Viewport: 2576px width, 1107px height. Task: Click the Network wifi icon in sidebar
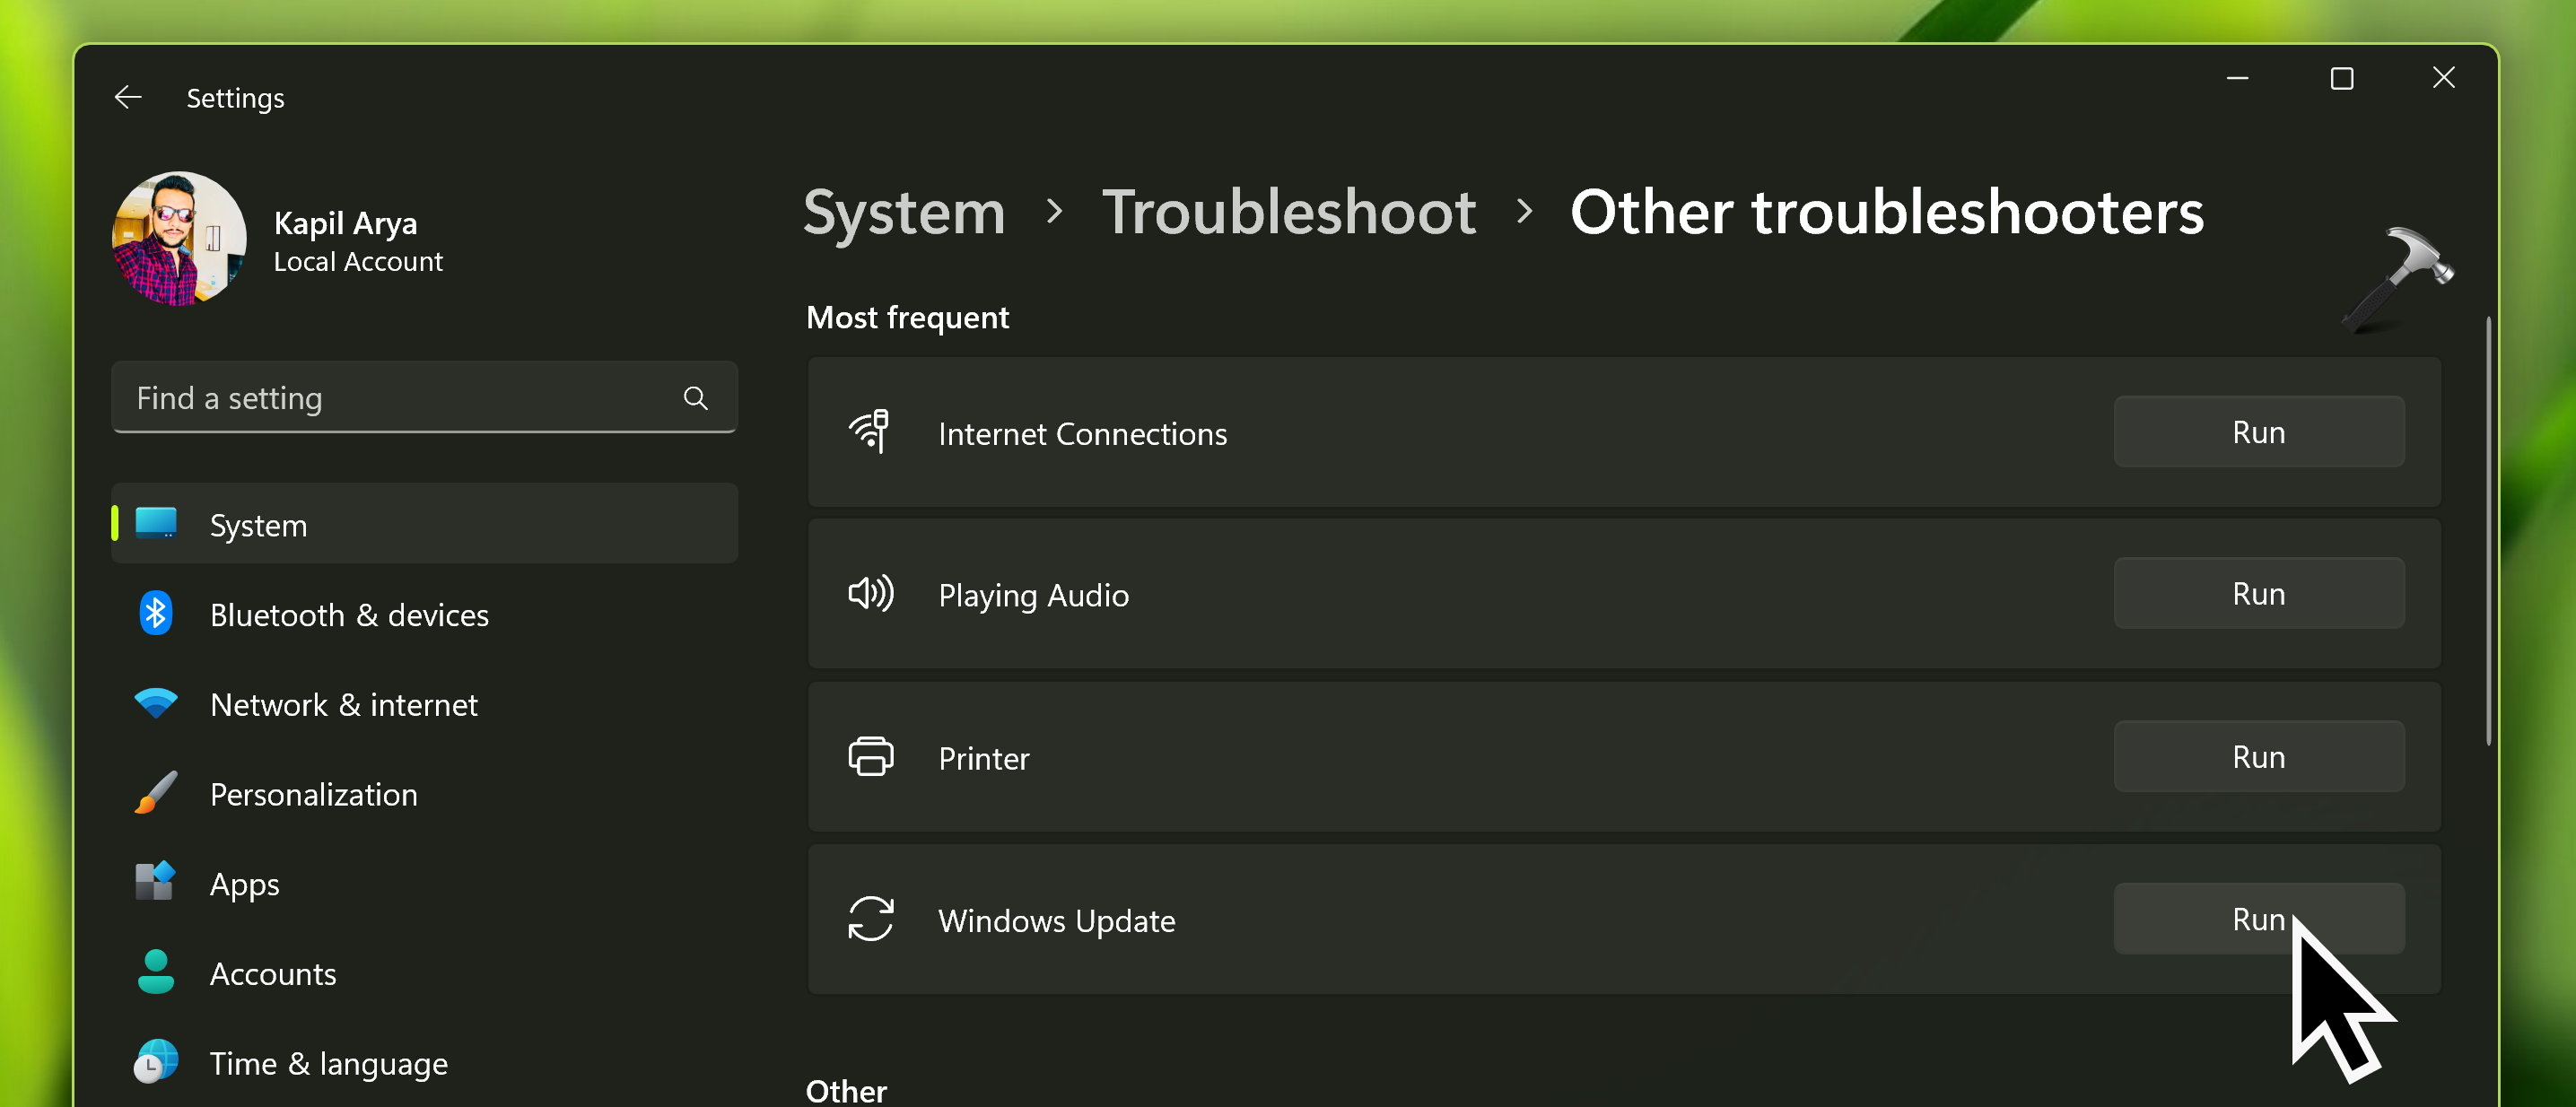point(155,703)
